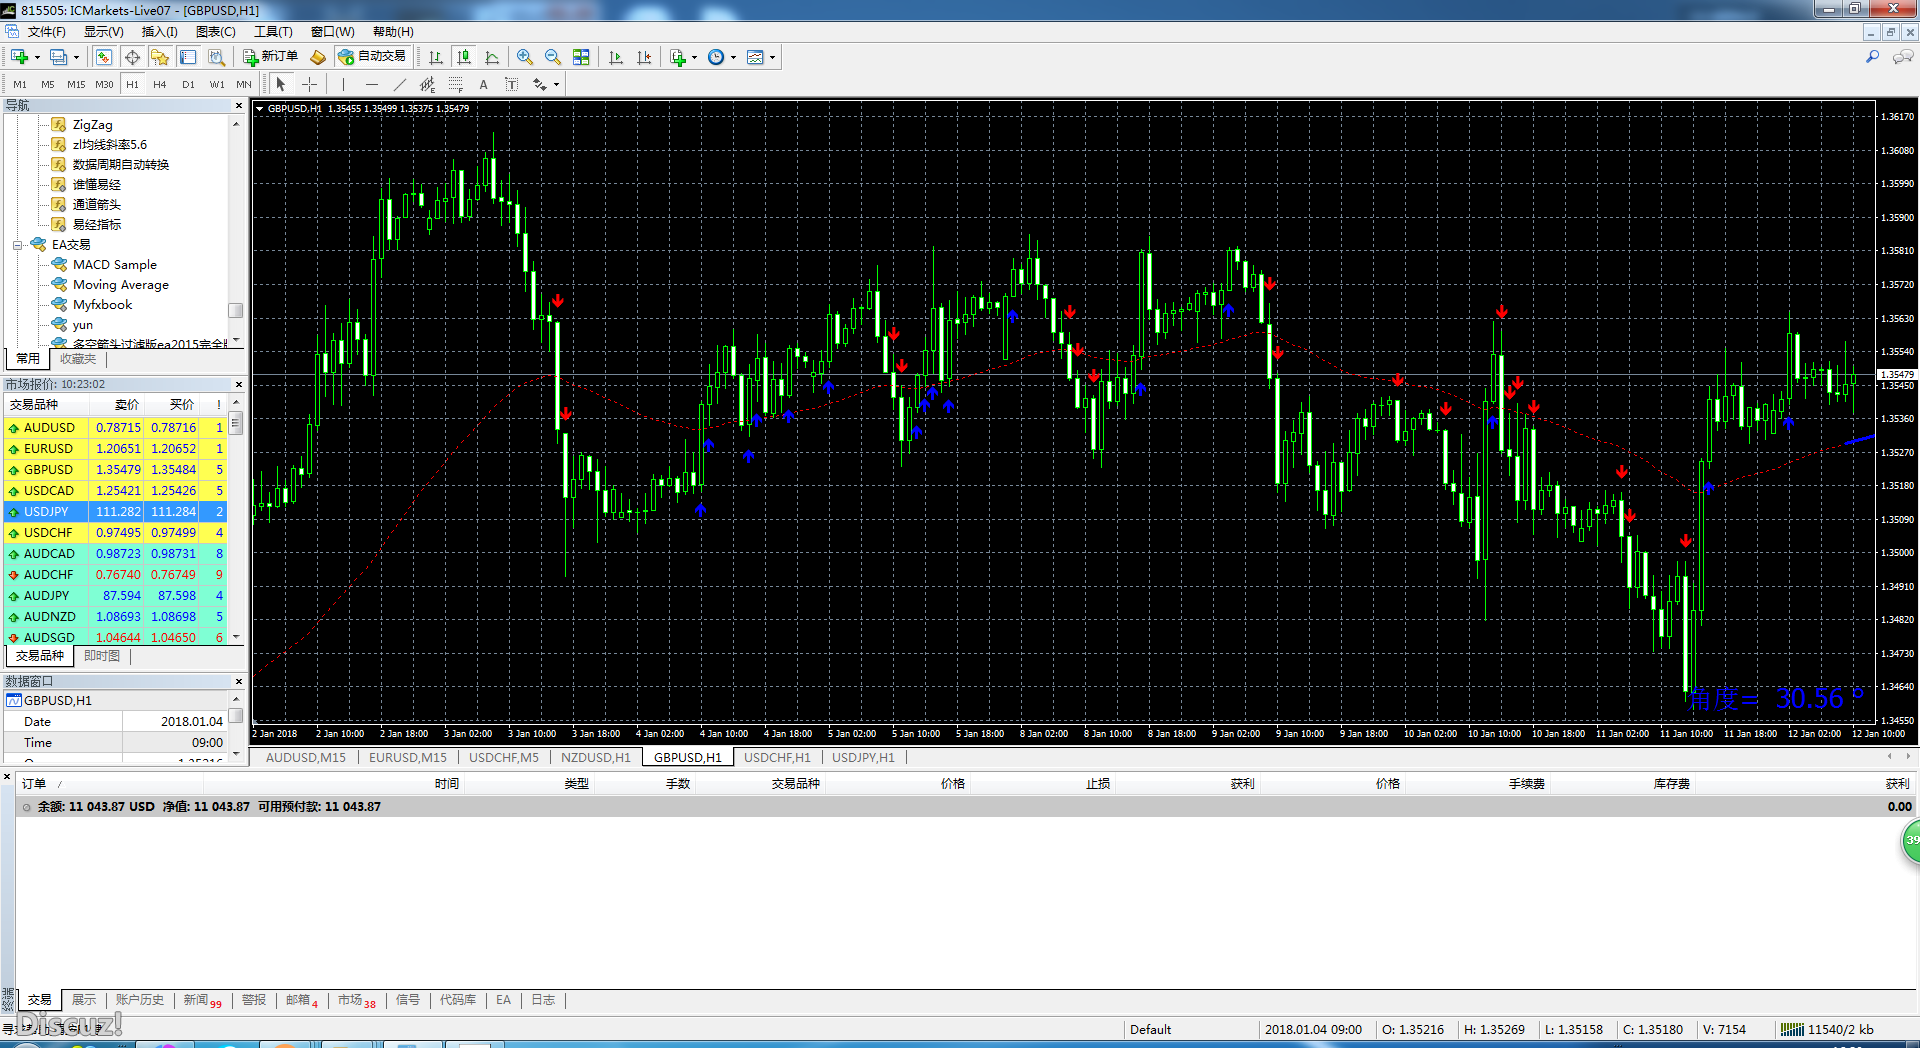Open the Periods clock dropdown arrow
This screenshot has width=1920, height=1048.
click(x=733, y=57)
